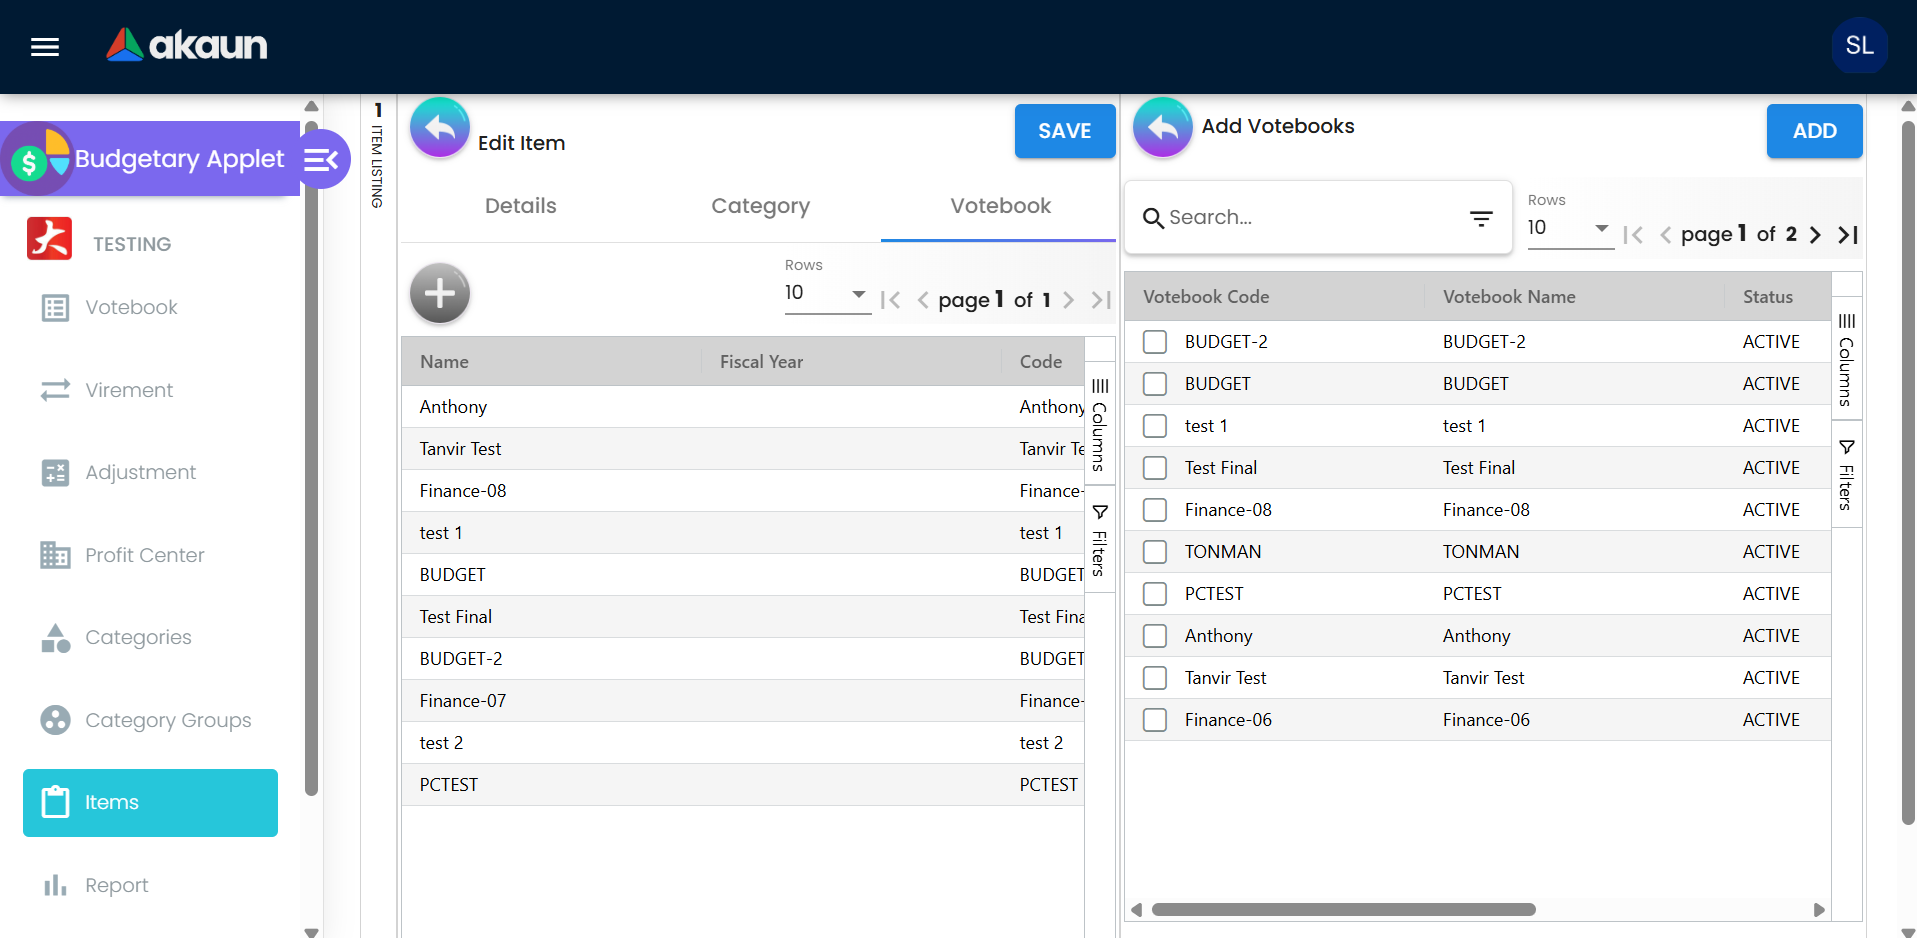Check the BUDGET-2 votebook checkbox
The width and height of the screenshot is (1917, 938).
[1154, 341]
